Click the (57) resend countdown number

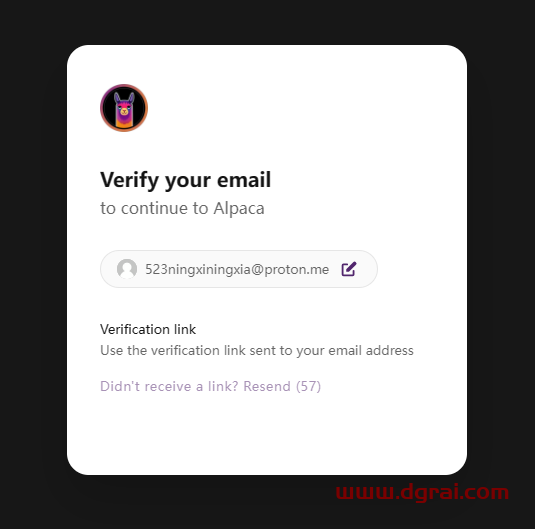click(x=308, y=386)
